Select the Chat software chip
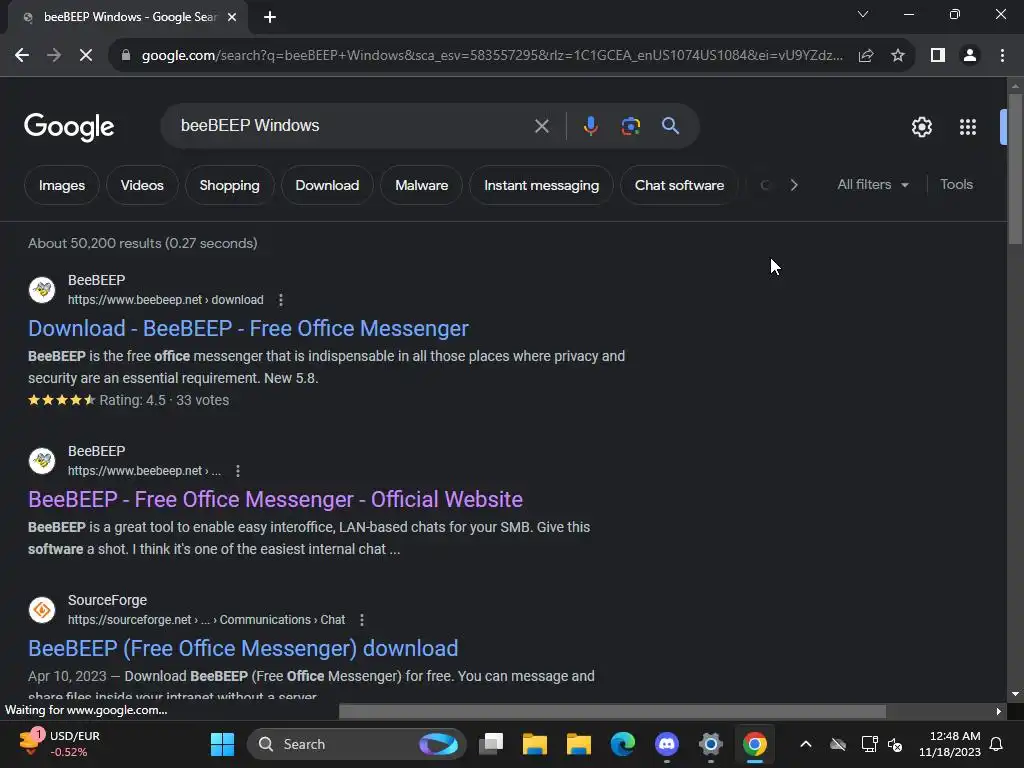 679,185
